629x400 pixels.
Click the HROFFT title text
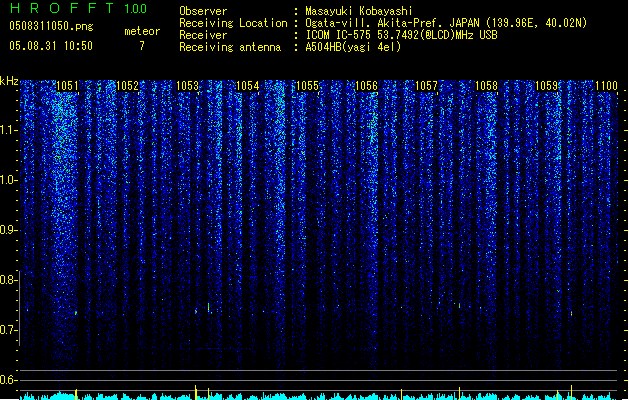click(62, 8)
